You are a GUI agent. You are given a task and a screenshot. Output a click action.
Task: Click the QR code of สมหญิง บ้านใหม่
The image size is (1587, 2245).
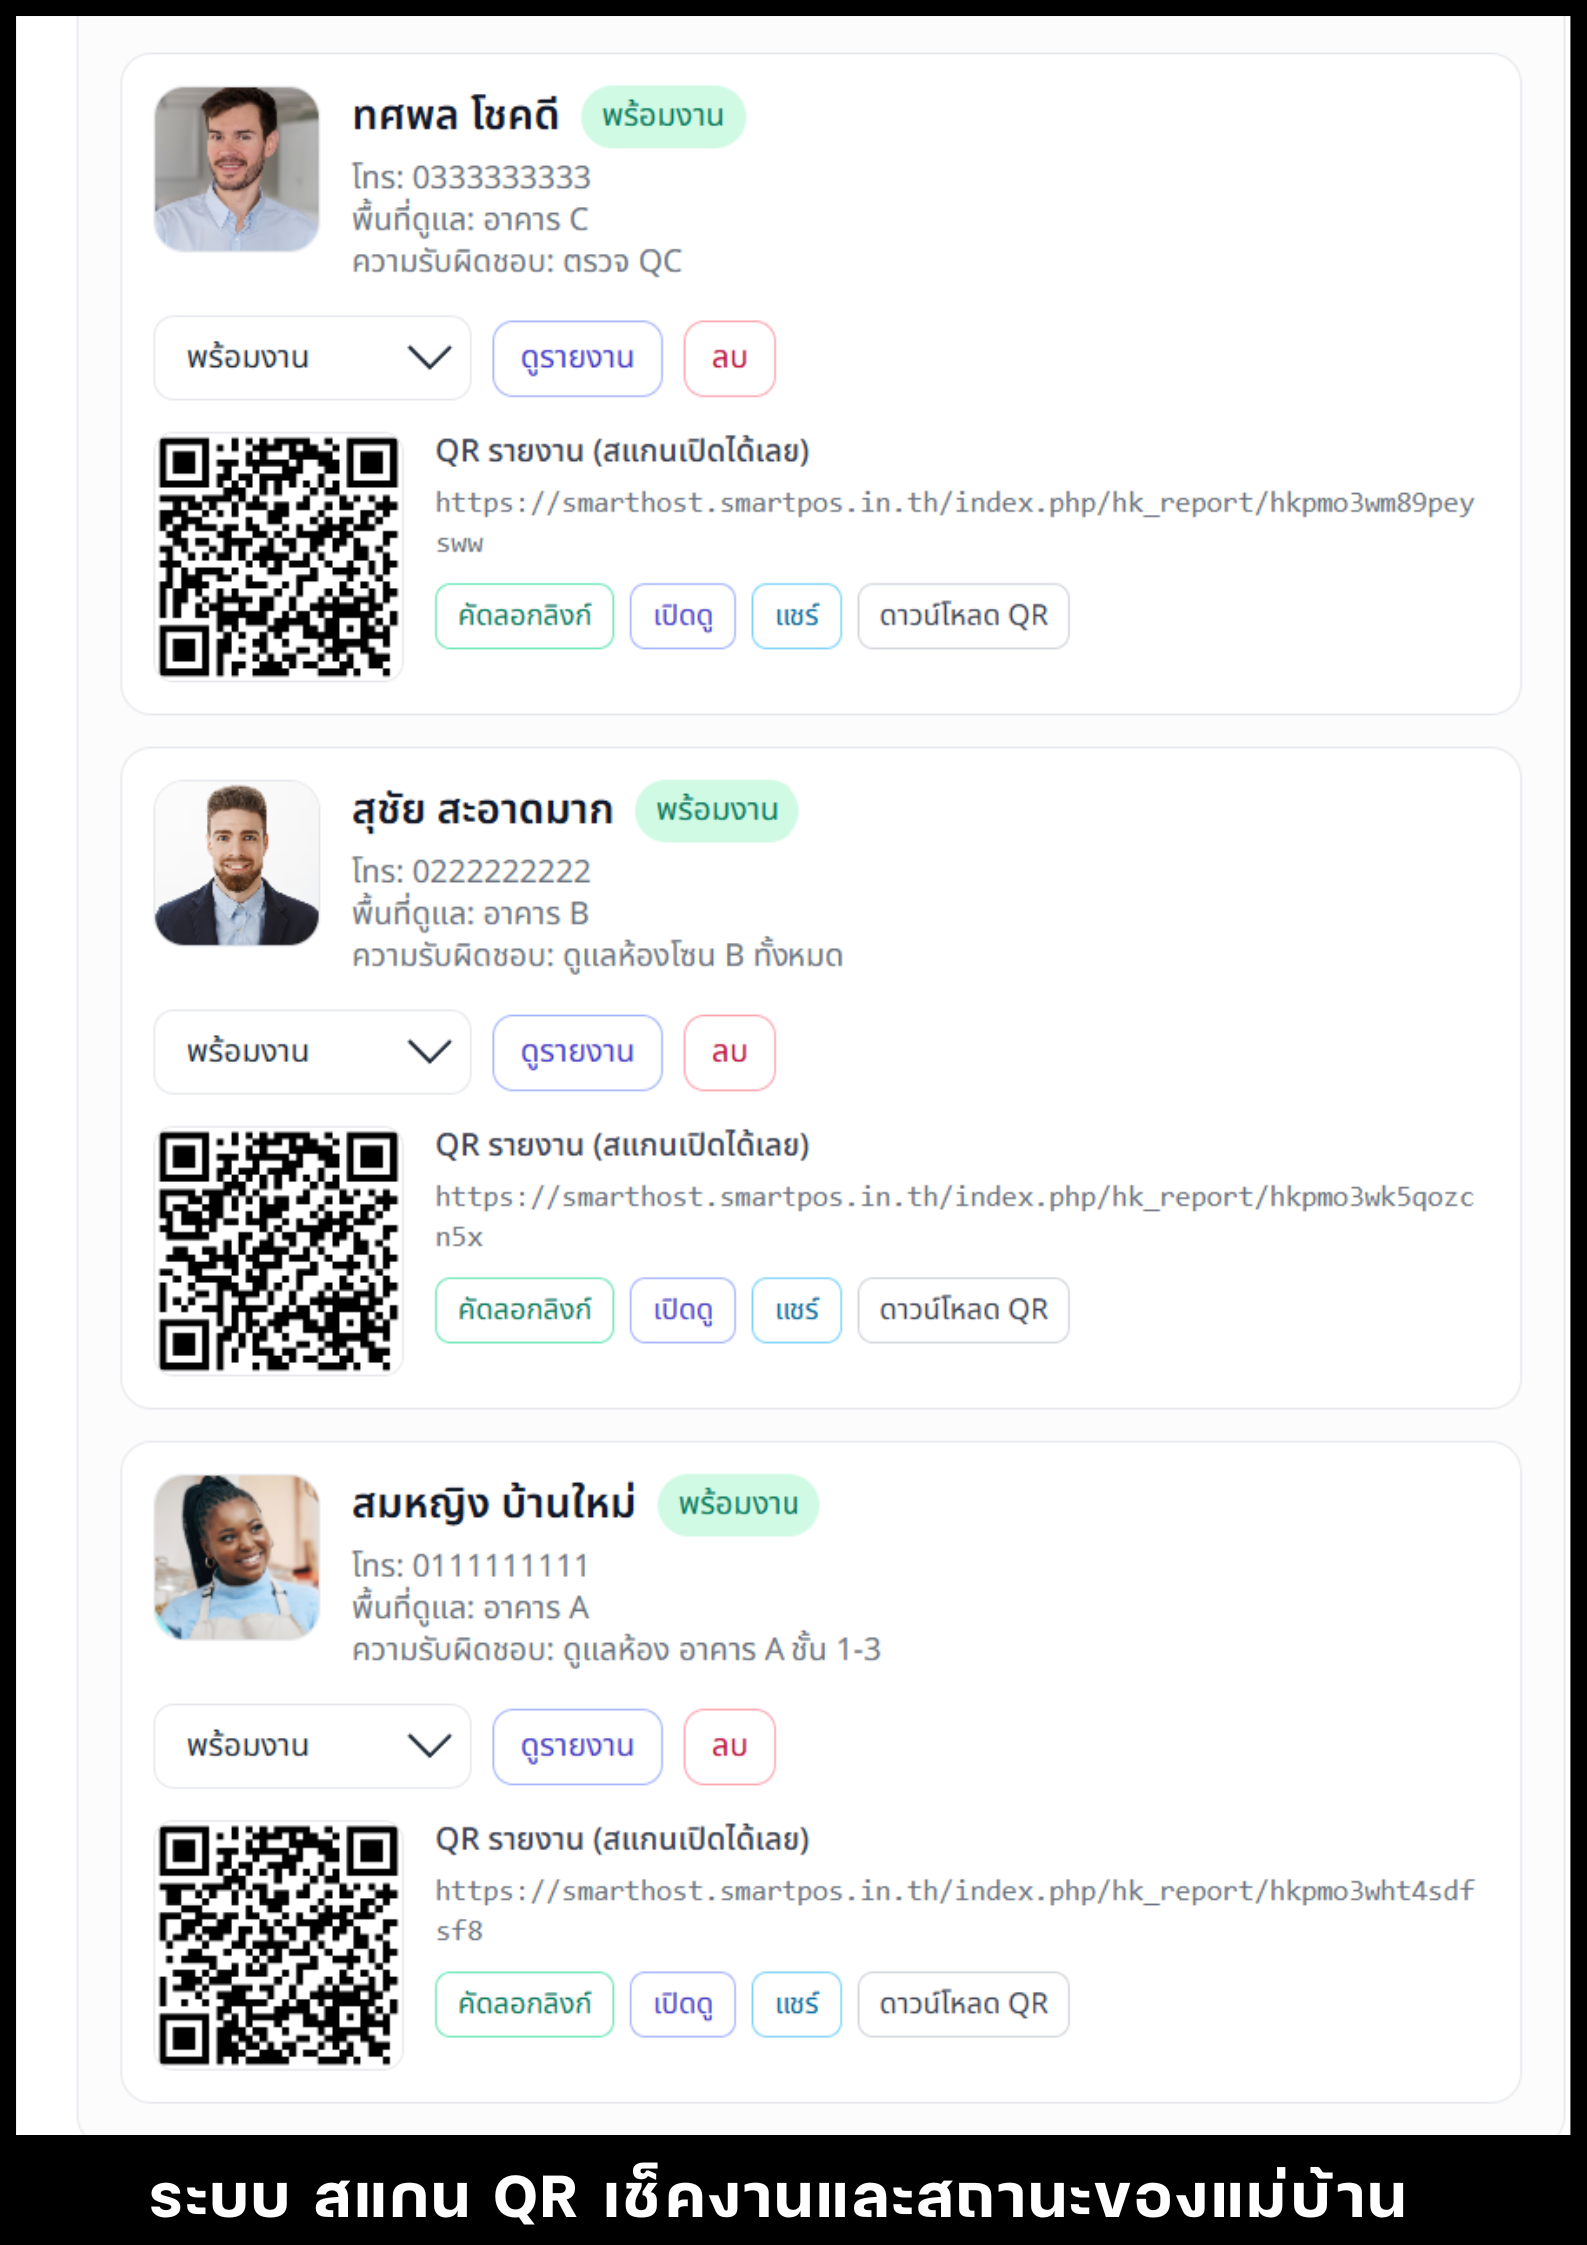tap(278, 1944)
